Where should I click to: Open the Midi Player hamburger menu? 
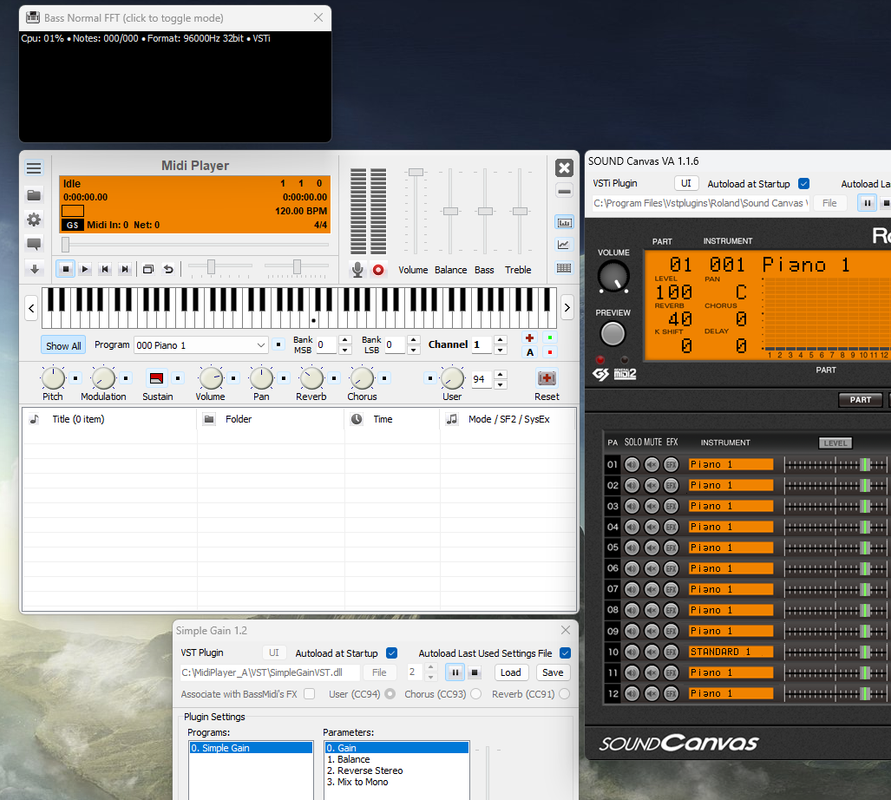click(x=34, y=168)
